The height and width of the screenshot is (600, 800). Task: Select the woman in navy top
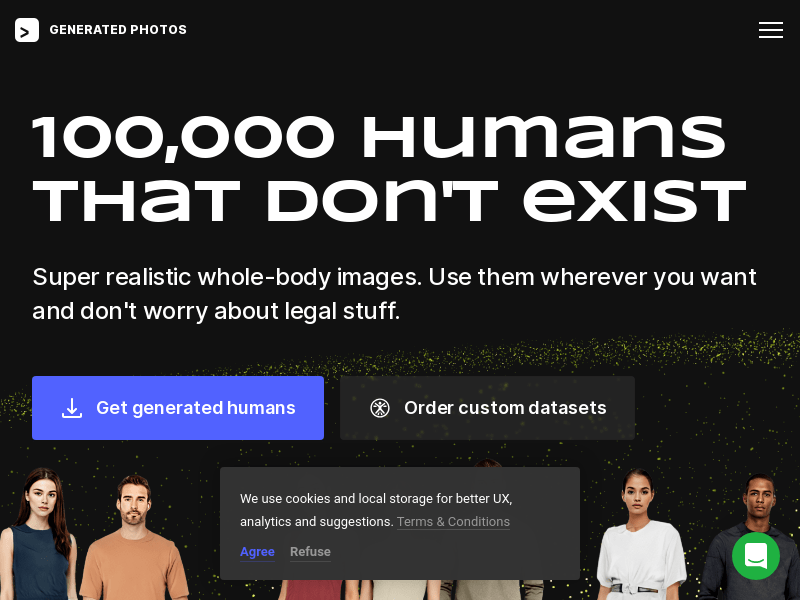38,534
